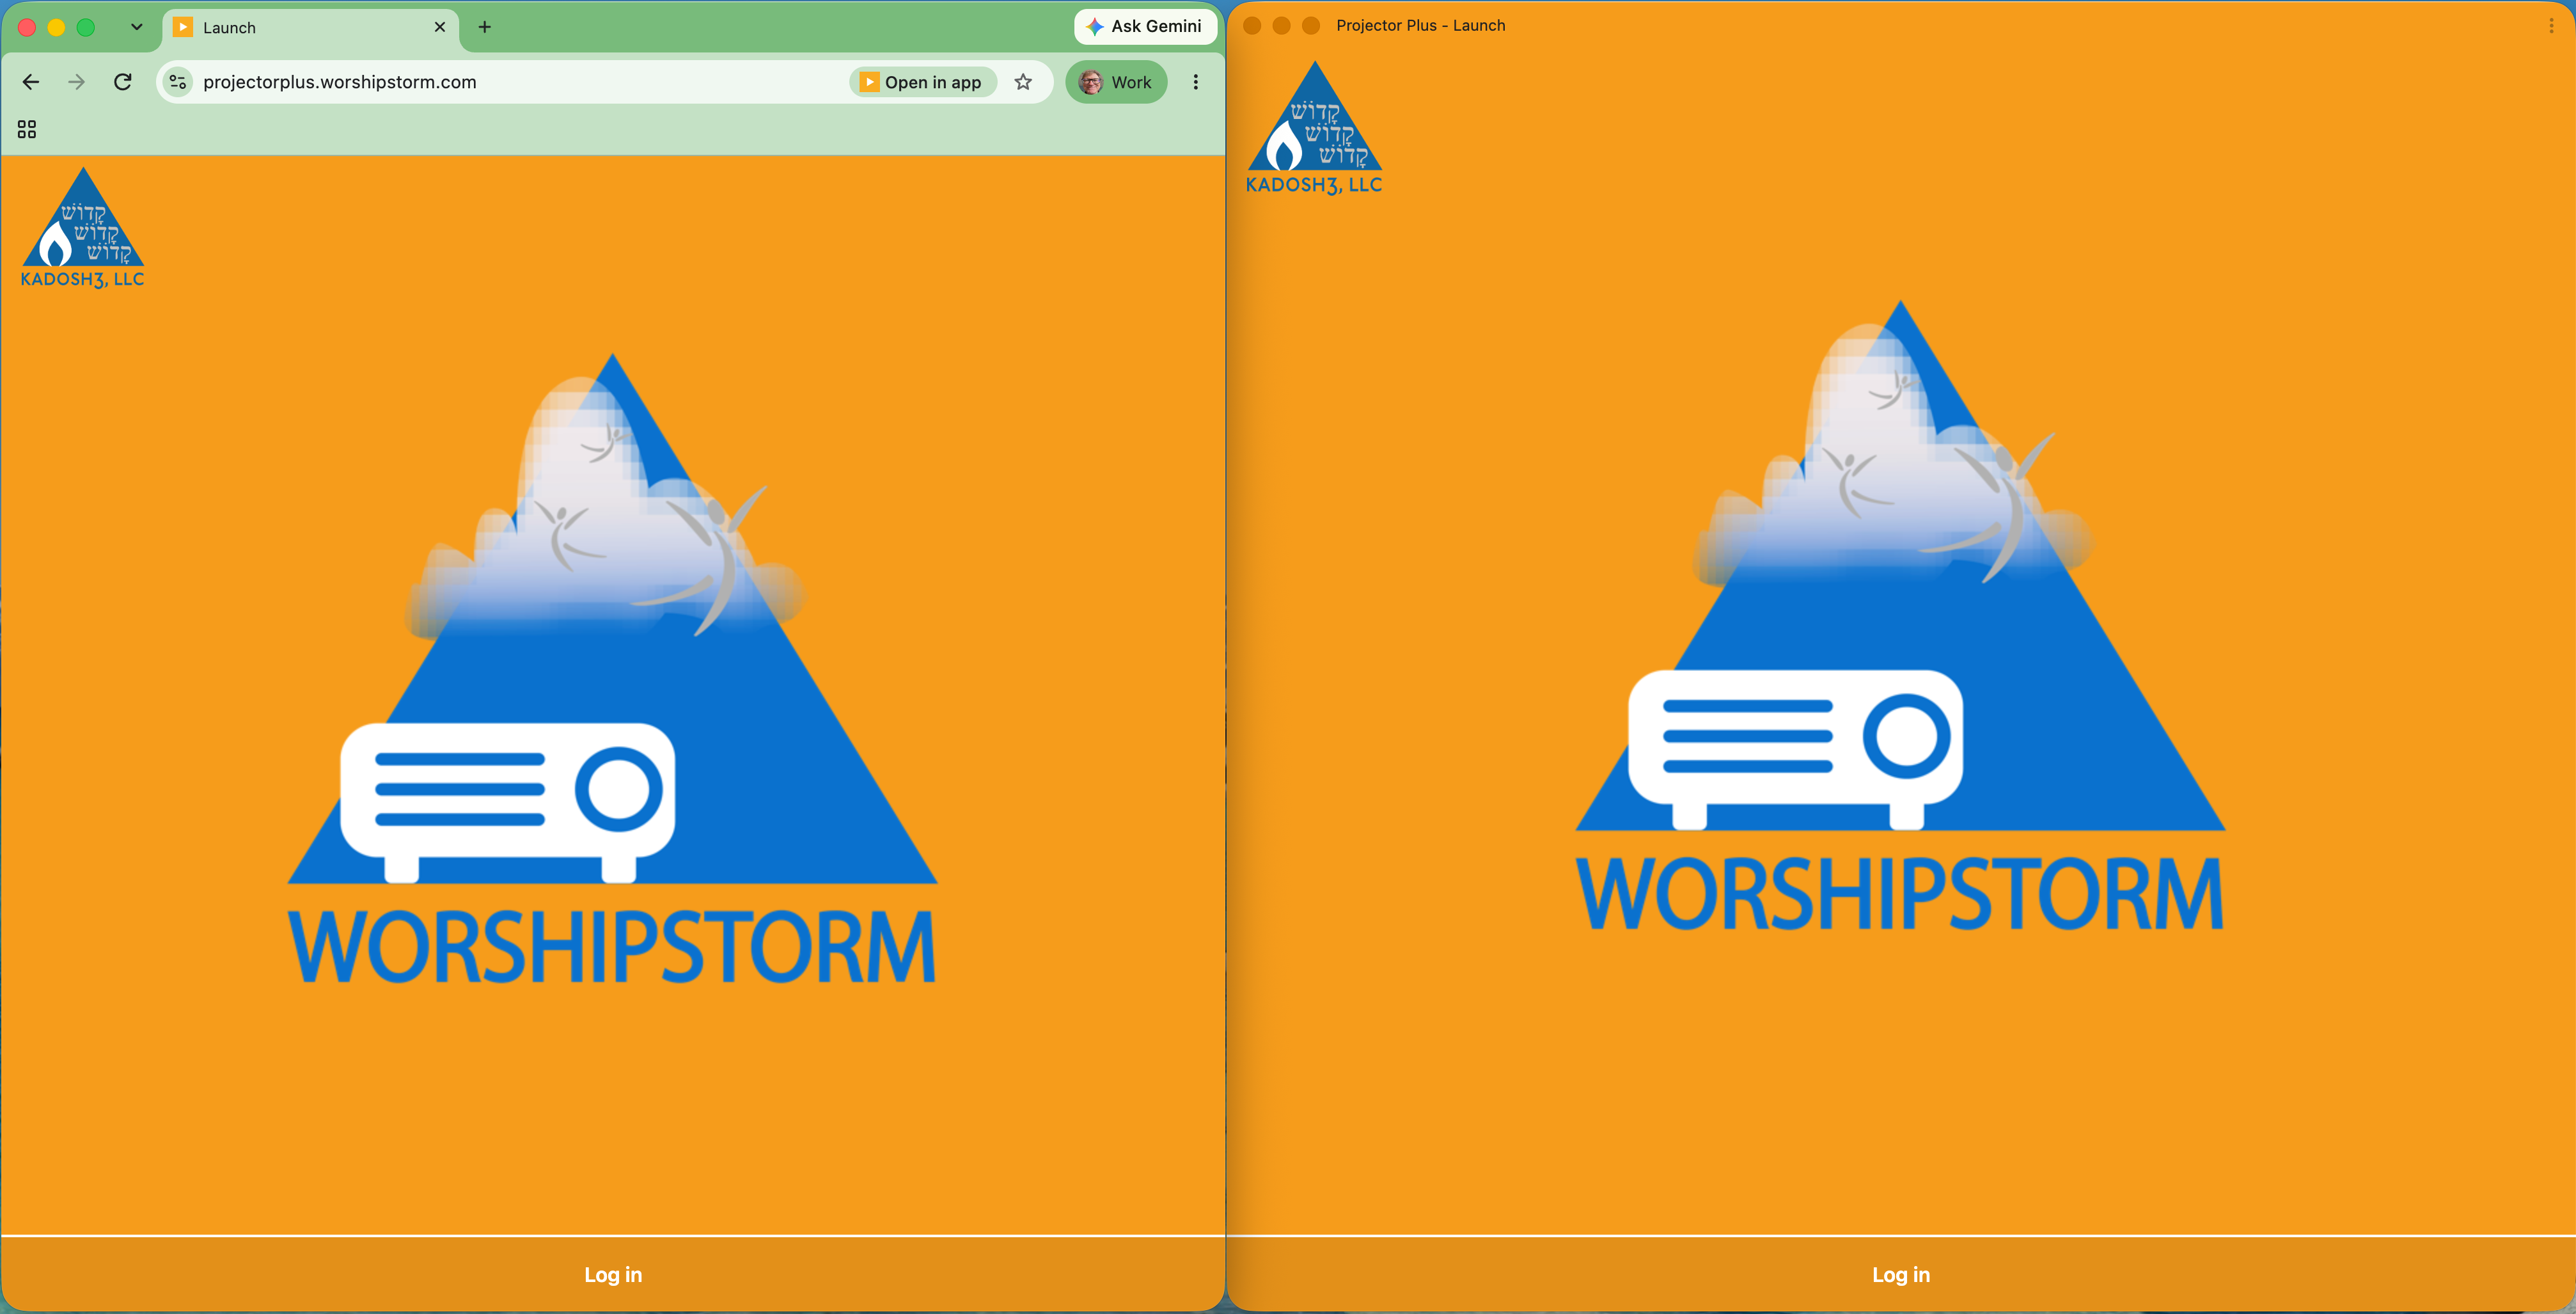Minimize the Chrome window with yellow button
Viewport: 2576px width, 1314px height.
57,27
